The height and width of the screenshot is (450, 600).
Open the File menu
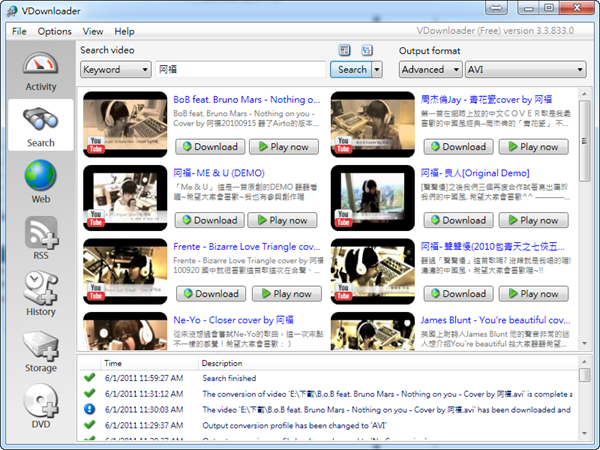[19, 31]
